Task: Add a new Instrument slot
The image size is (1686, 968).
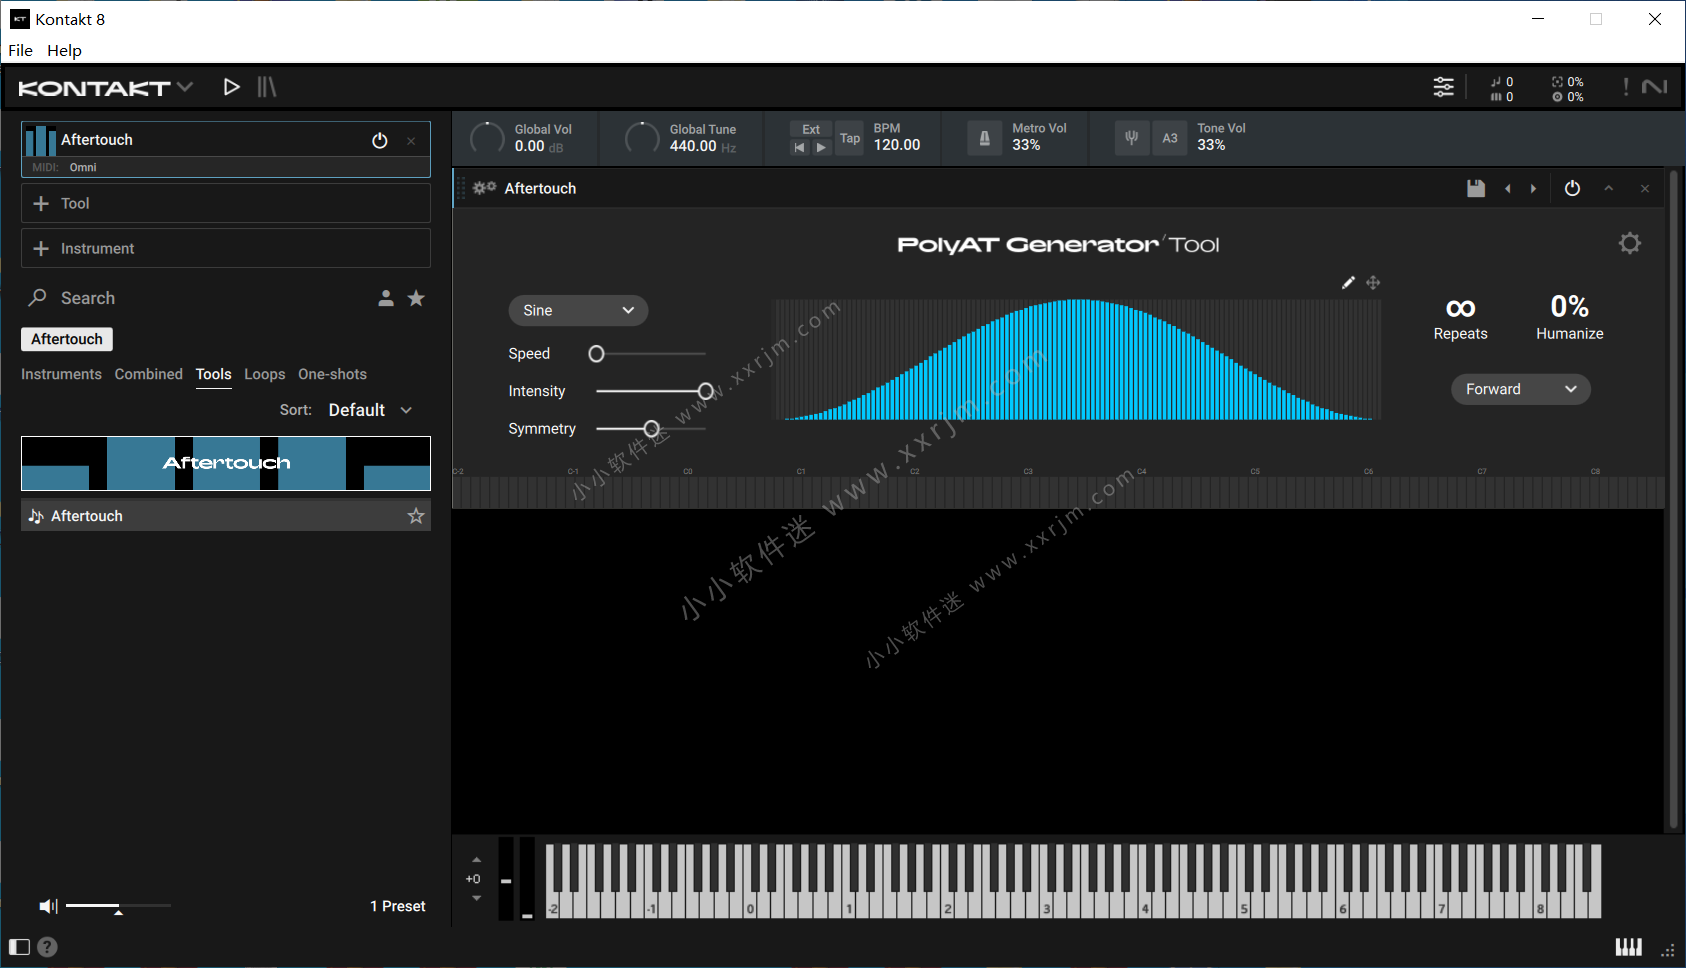Action: tap(226, 248)
